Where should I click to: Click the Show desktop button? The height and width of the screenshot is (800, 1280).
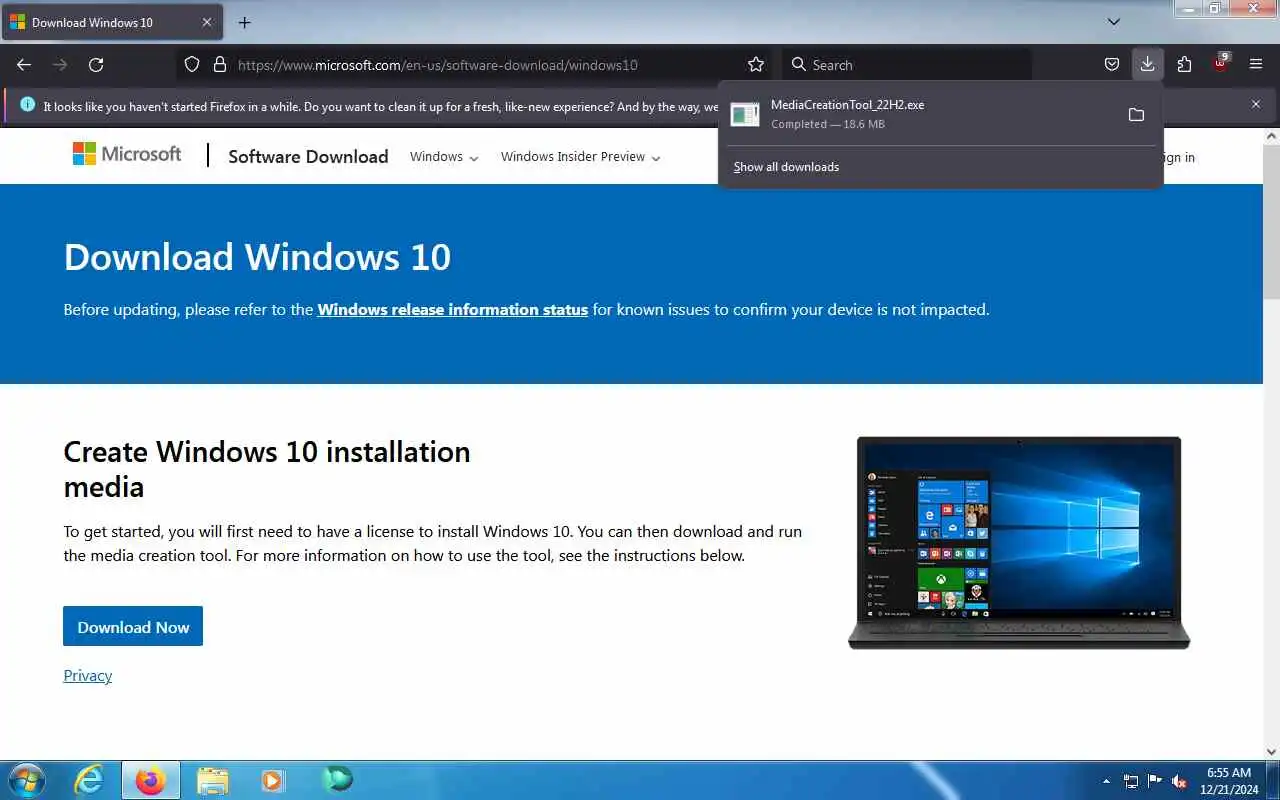click(x=1273, y=780)
